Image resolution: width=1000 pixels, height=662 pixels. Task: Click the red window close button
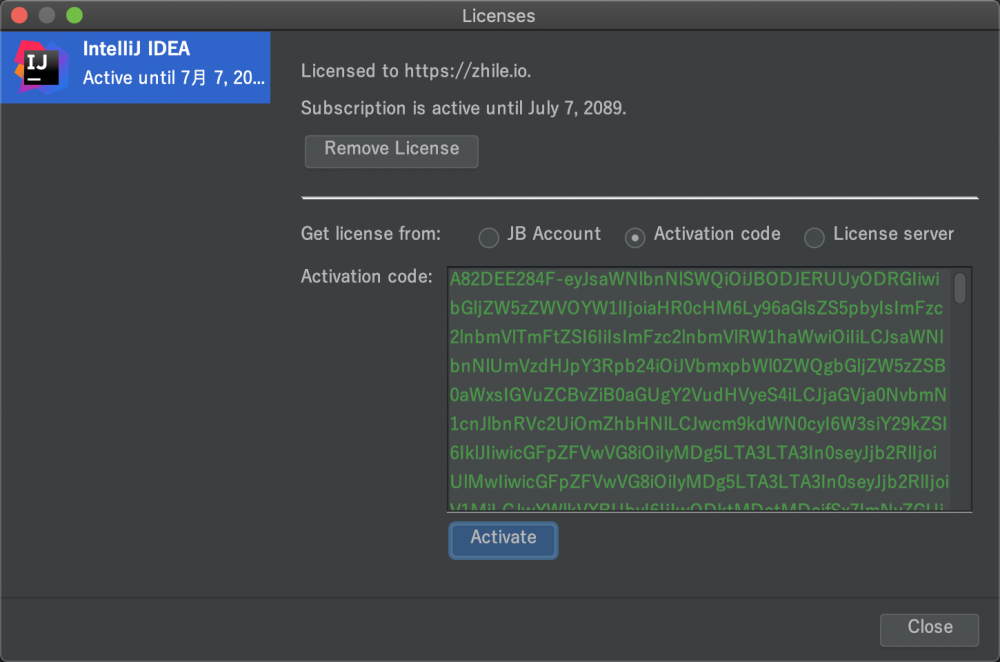click(x=19, y=16)
